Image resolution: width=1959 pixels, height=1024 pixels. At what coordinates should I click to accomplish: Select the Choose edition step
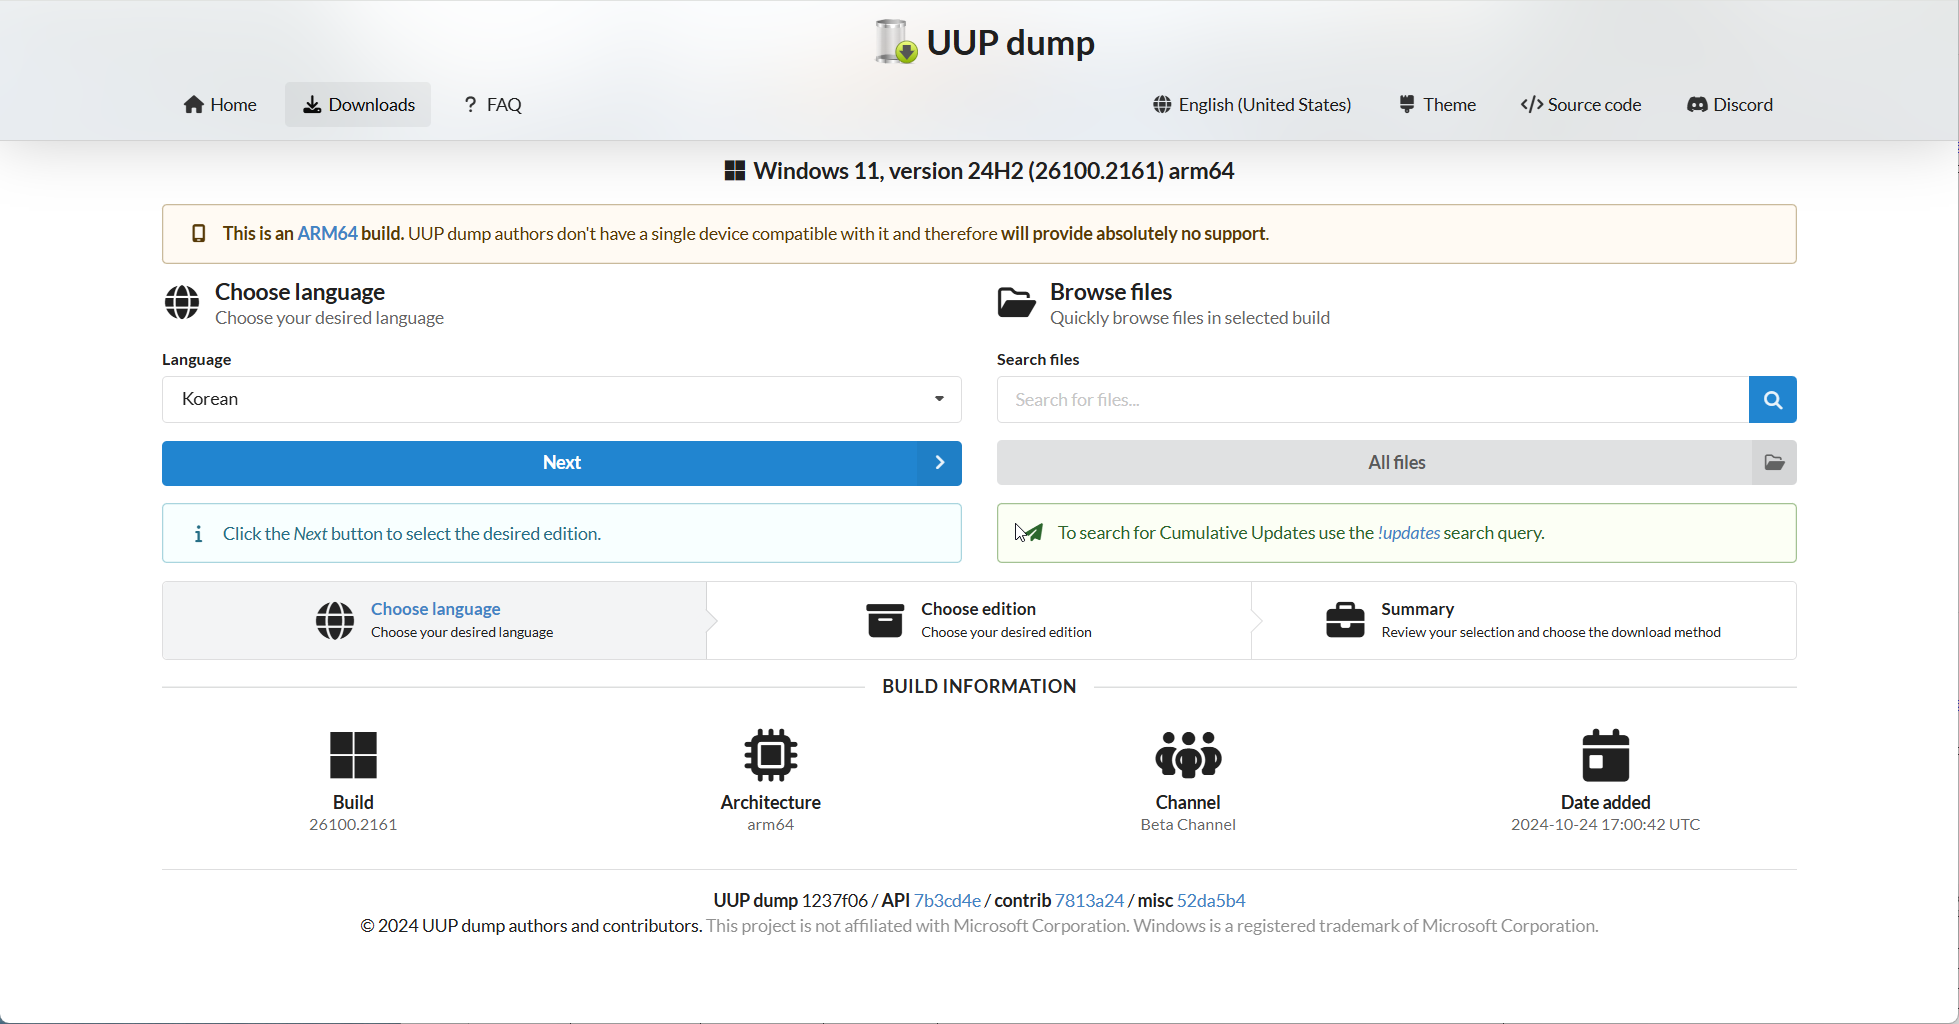click(x=979, y=620)
